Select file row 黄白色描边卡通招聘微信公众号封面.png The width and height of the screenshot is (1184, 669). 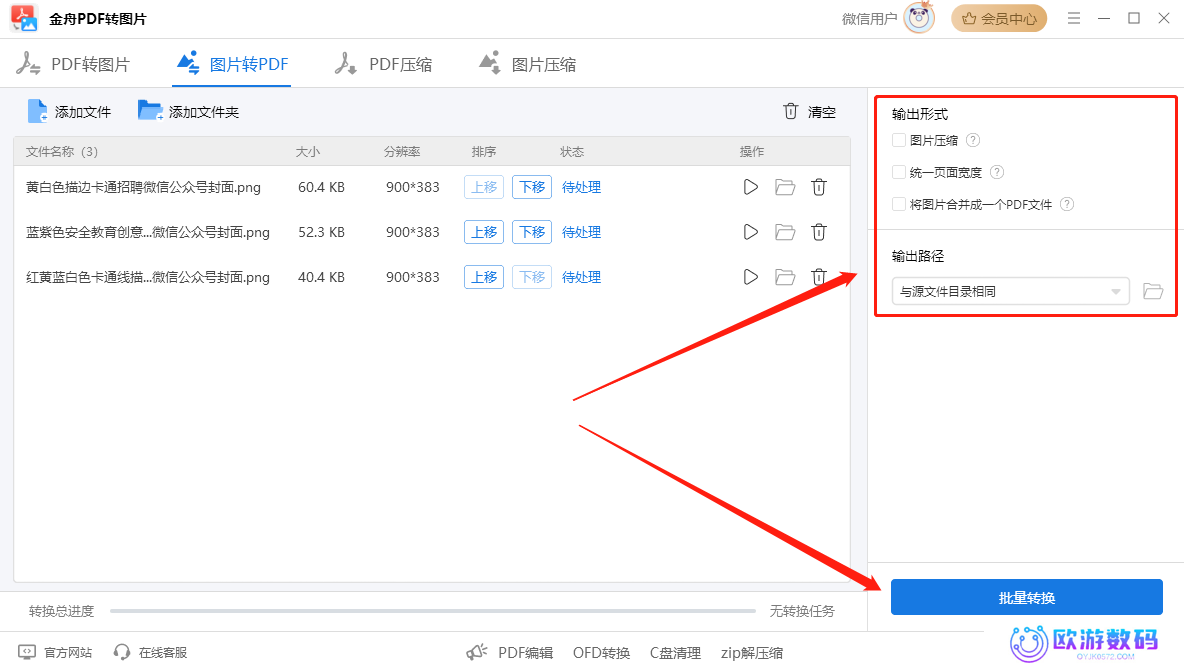click(432, 187)
